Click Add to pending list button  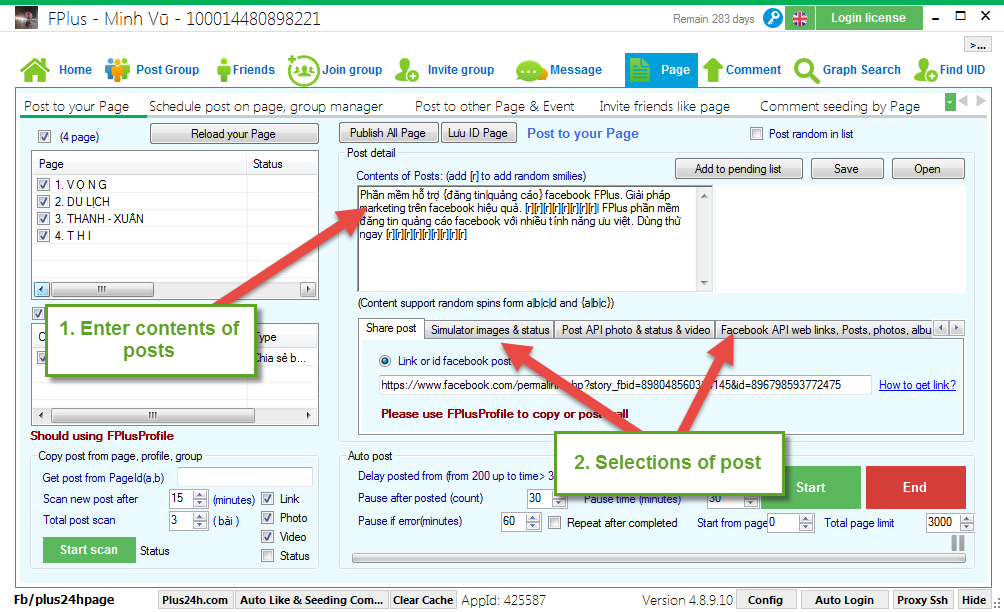tap(738, 169)
